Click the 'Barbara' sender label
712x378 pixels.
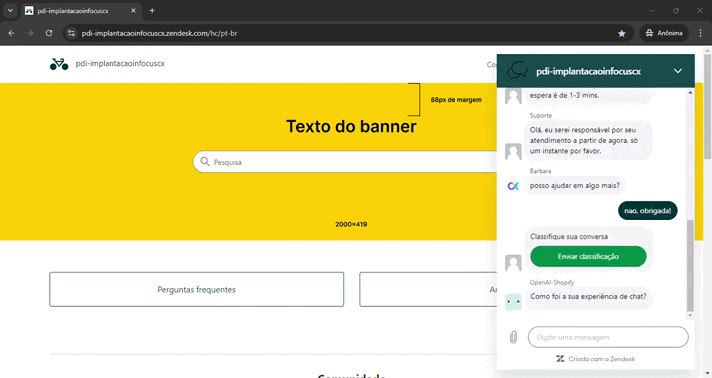(540, 171)
